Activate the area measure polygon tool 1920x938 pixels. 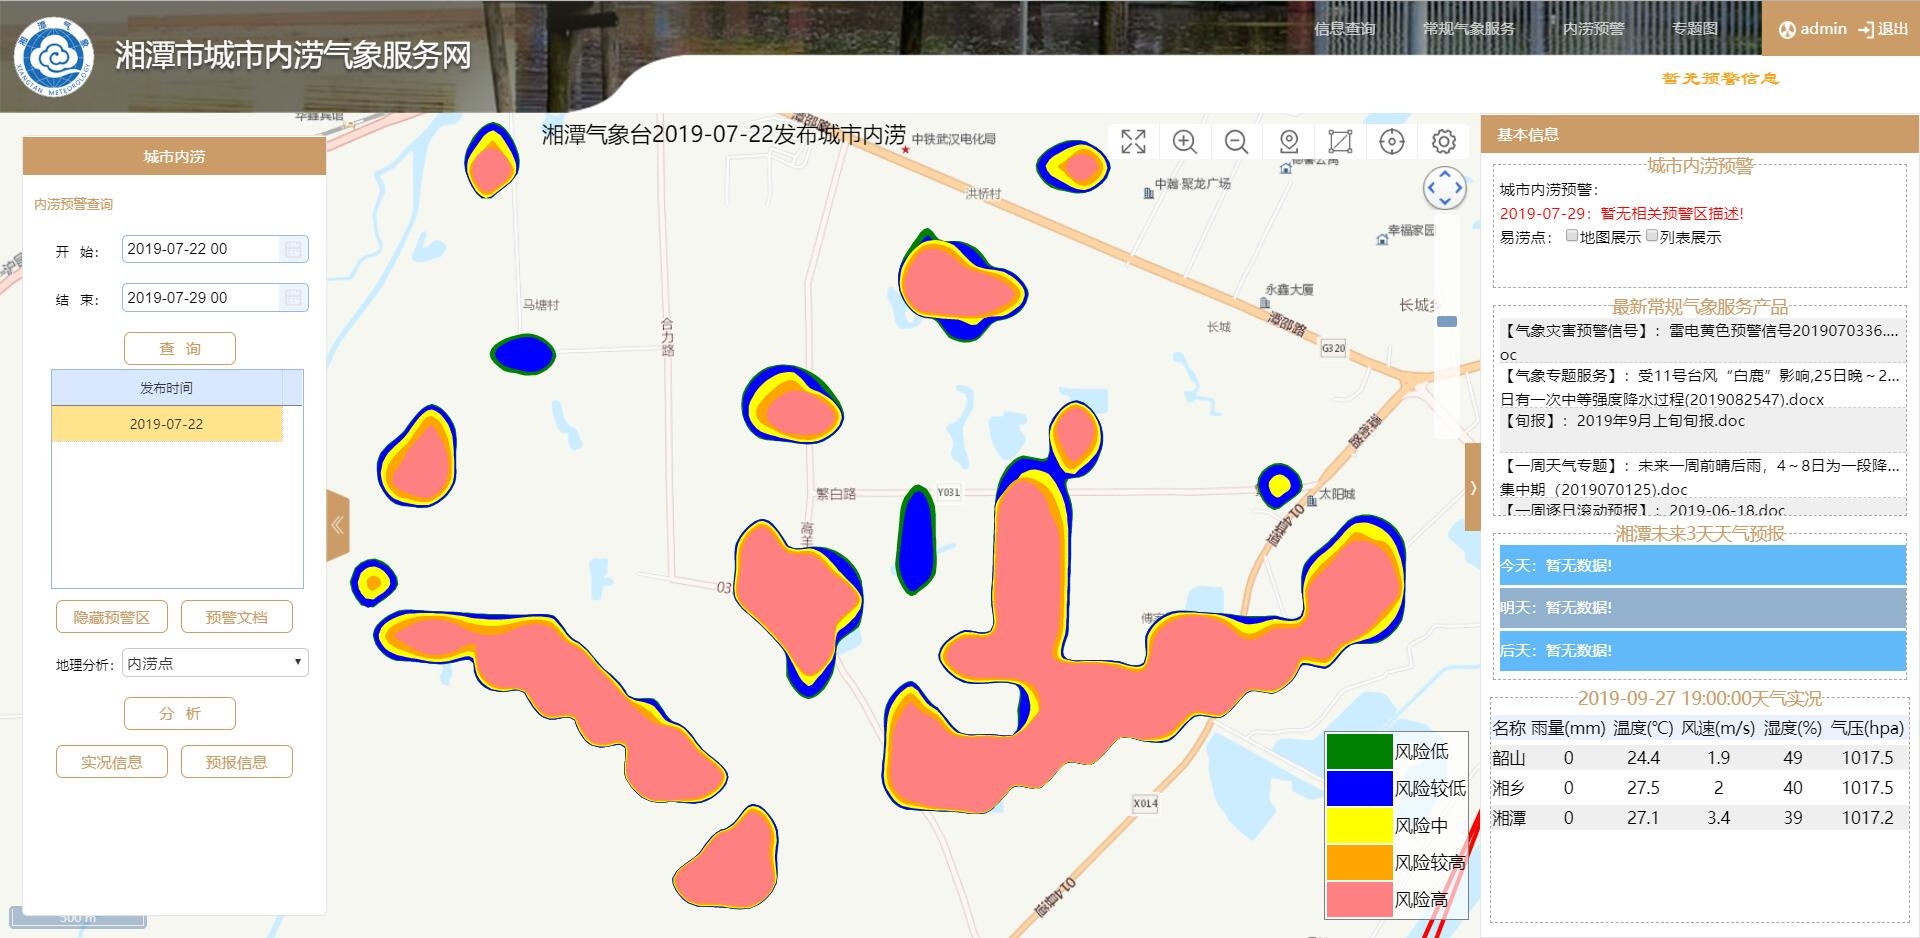click(x=1340, y=142)
